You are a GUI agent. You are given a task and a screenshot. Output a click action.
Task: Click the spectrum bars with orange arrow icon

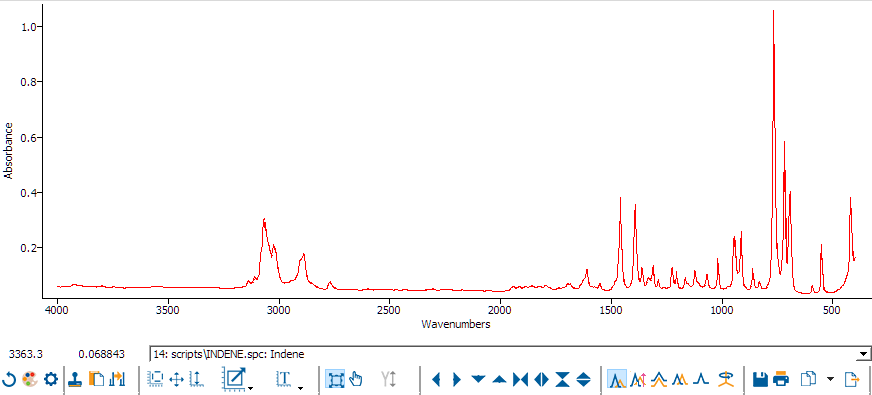pyautogui.click(x=118, y=380)
